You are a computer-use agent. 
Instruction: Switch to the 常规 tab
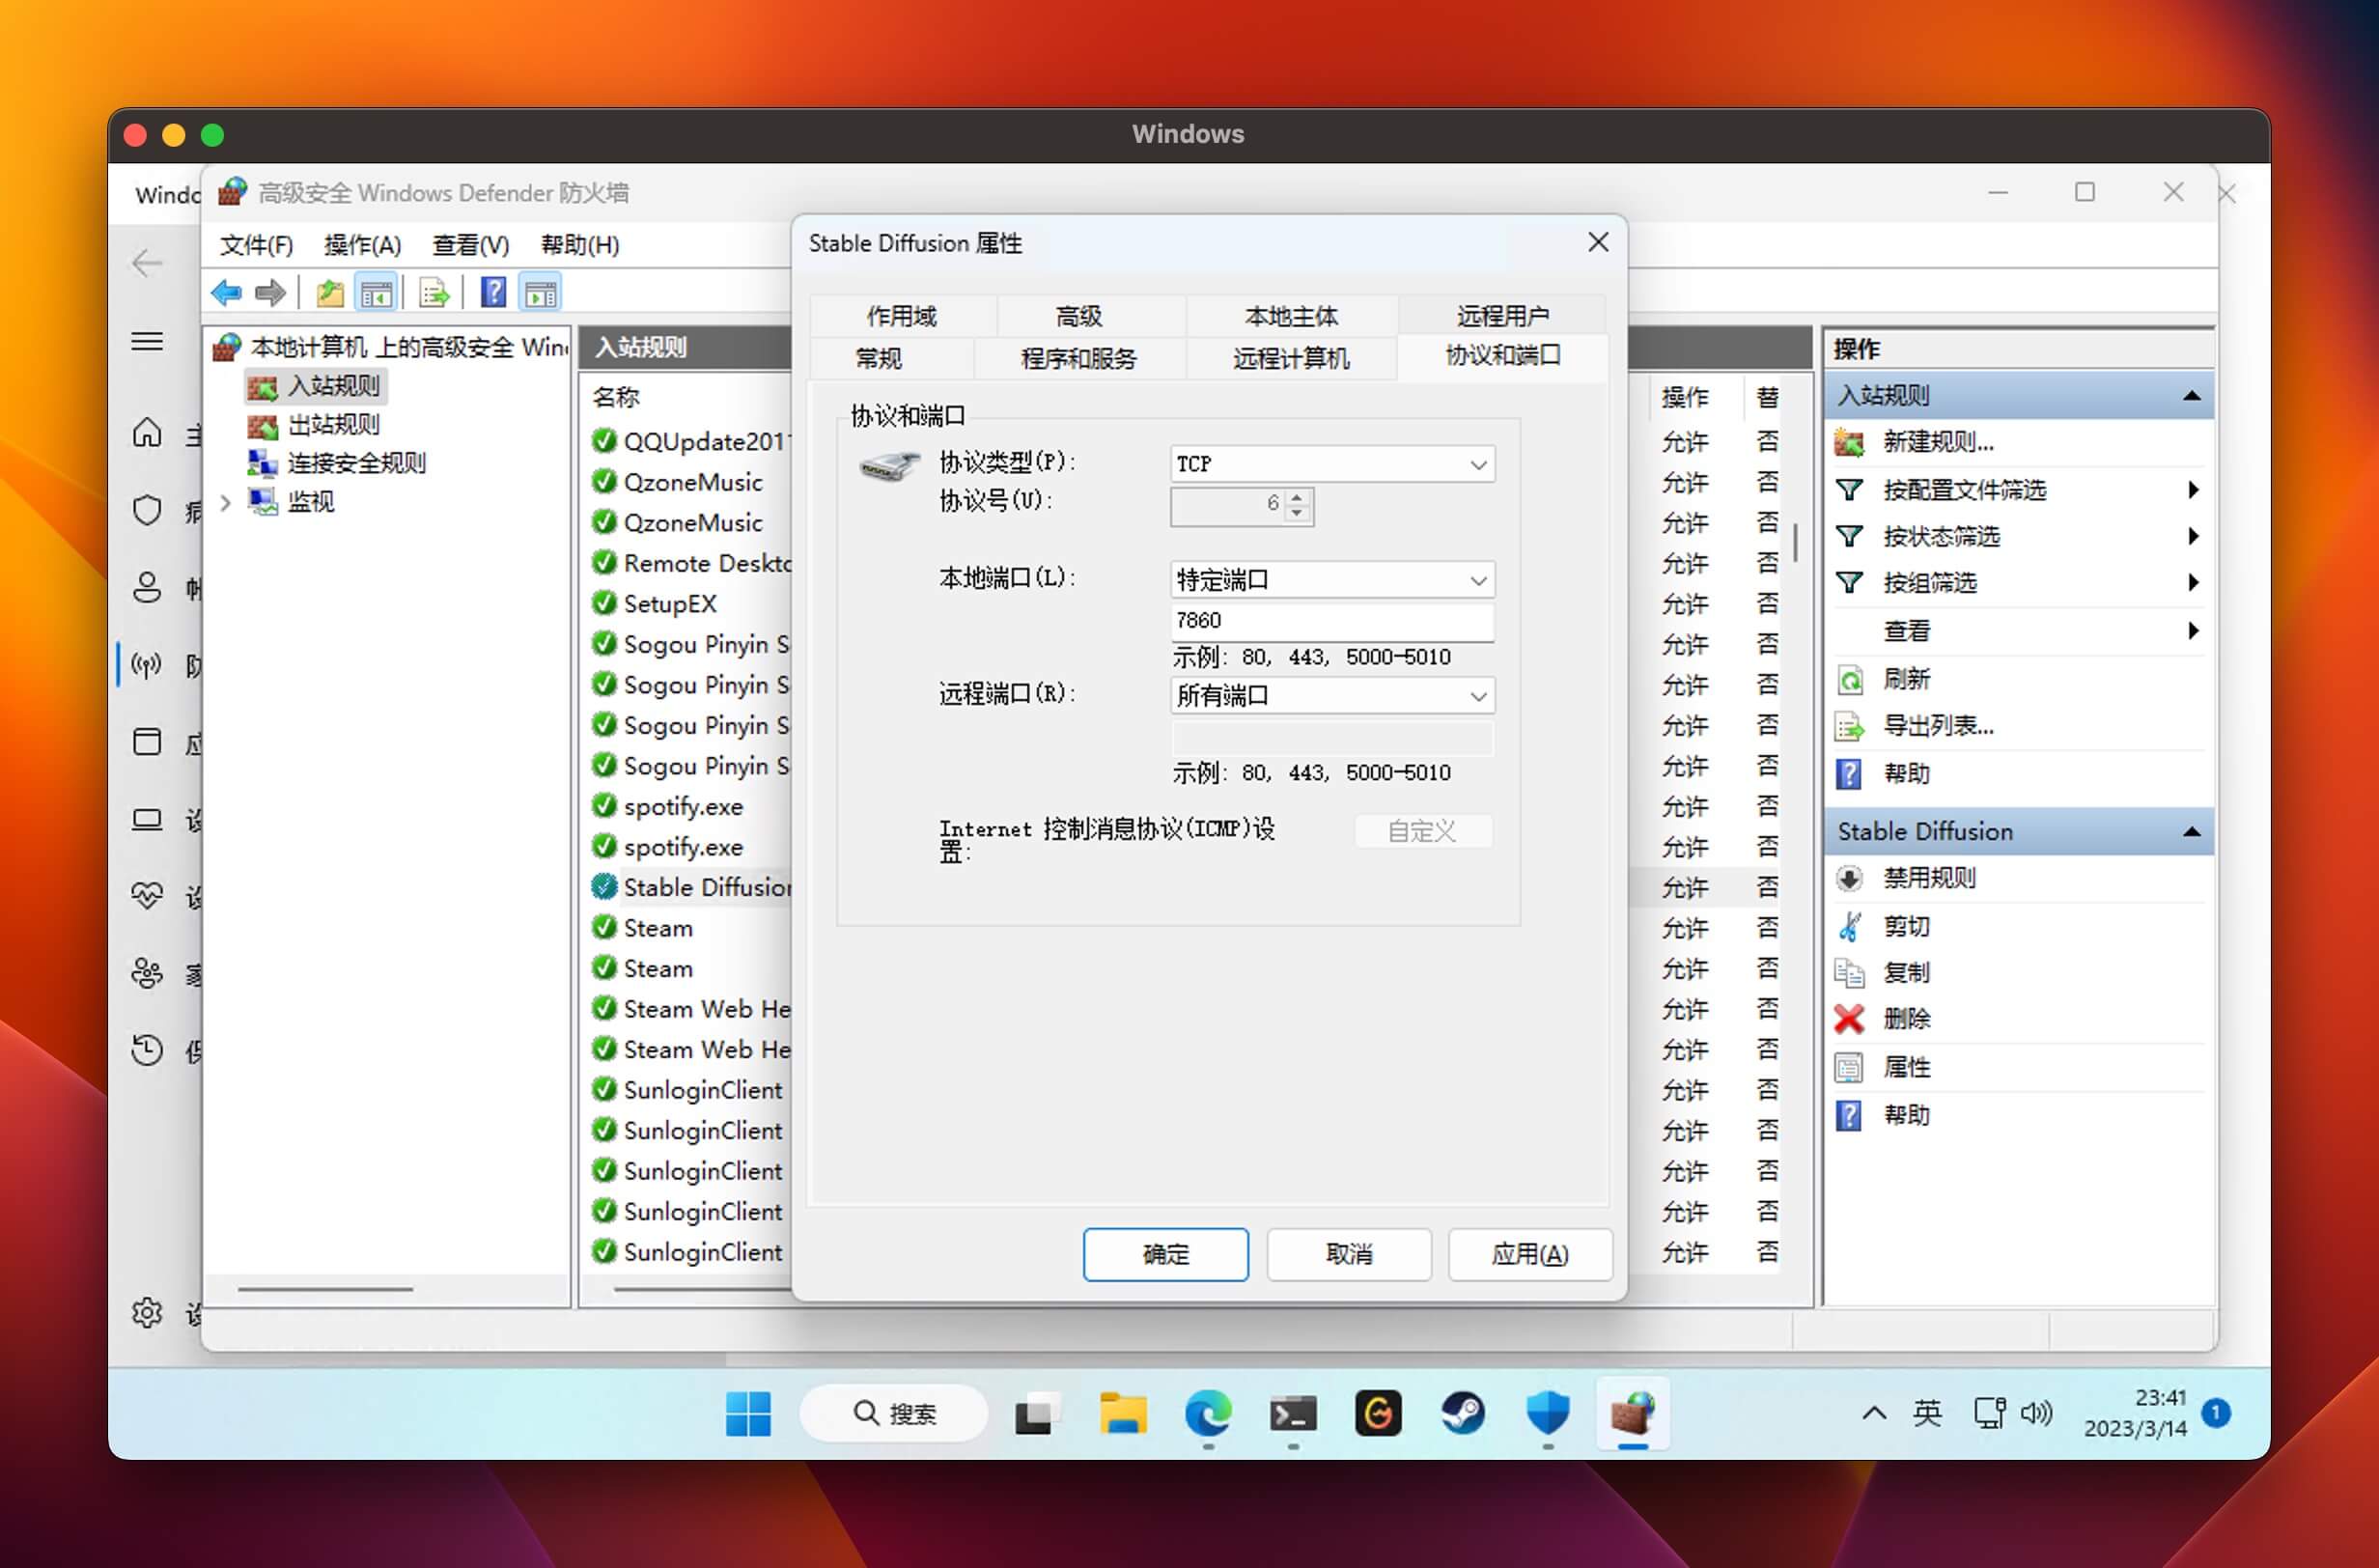[879, 358]
